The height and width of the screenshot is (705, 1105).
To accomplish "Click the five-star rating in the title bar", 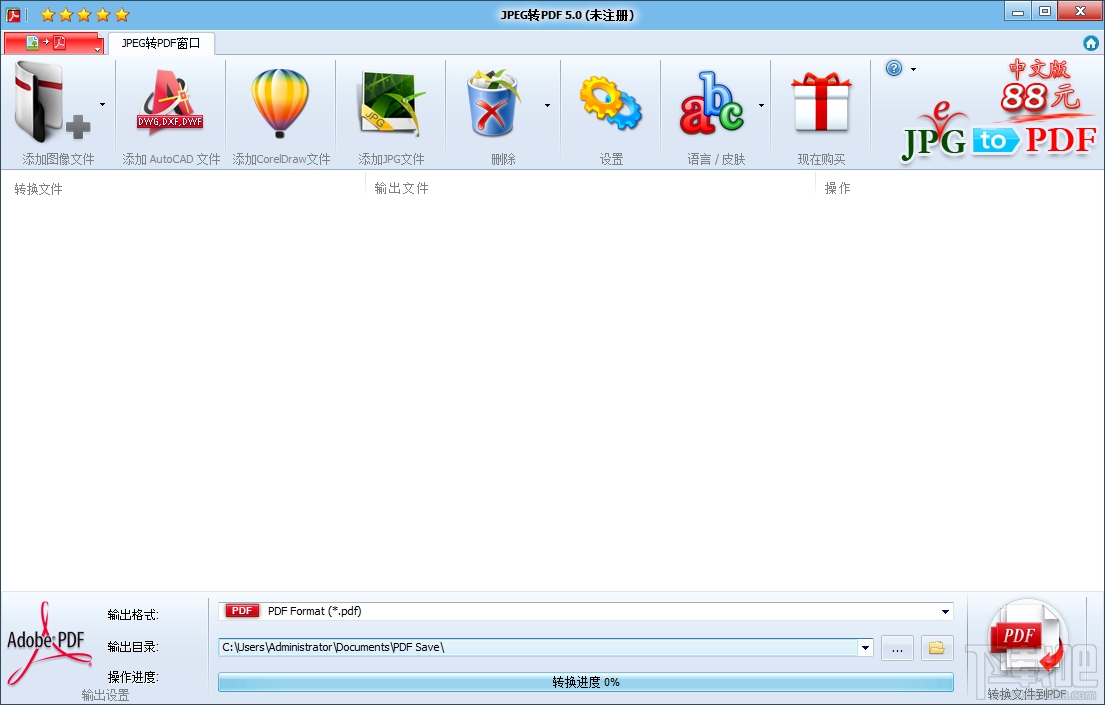I will [x=85, y=14].
